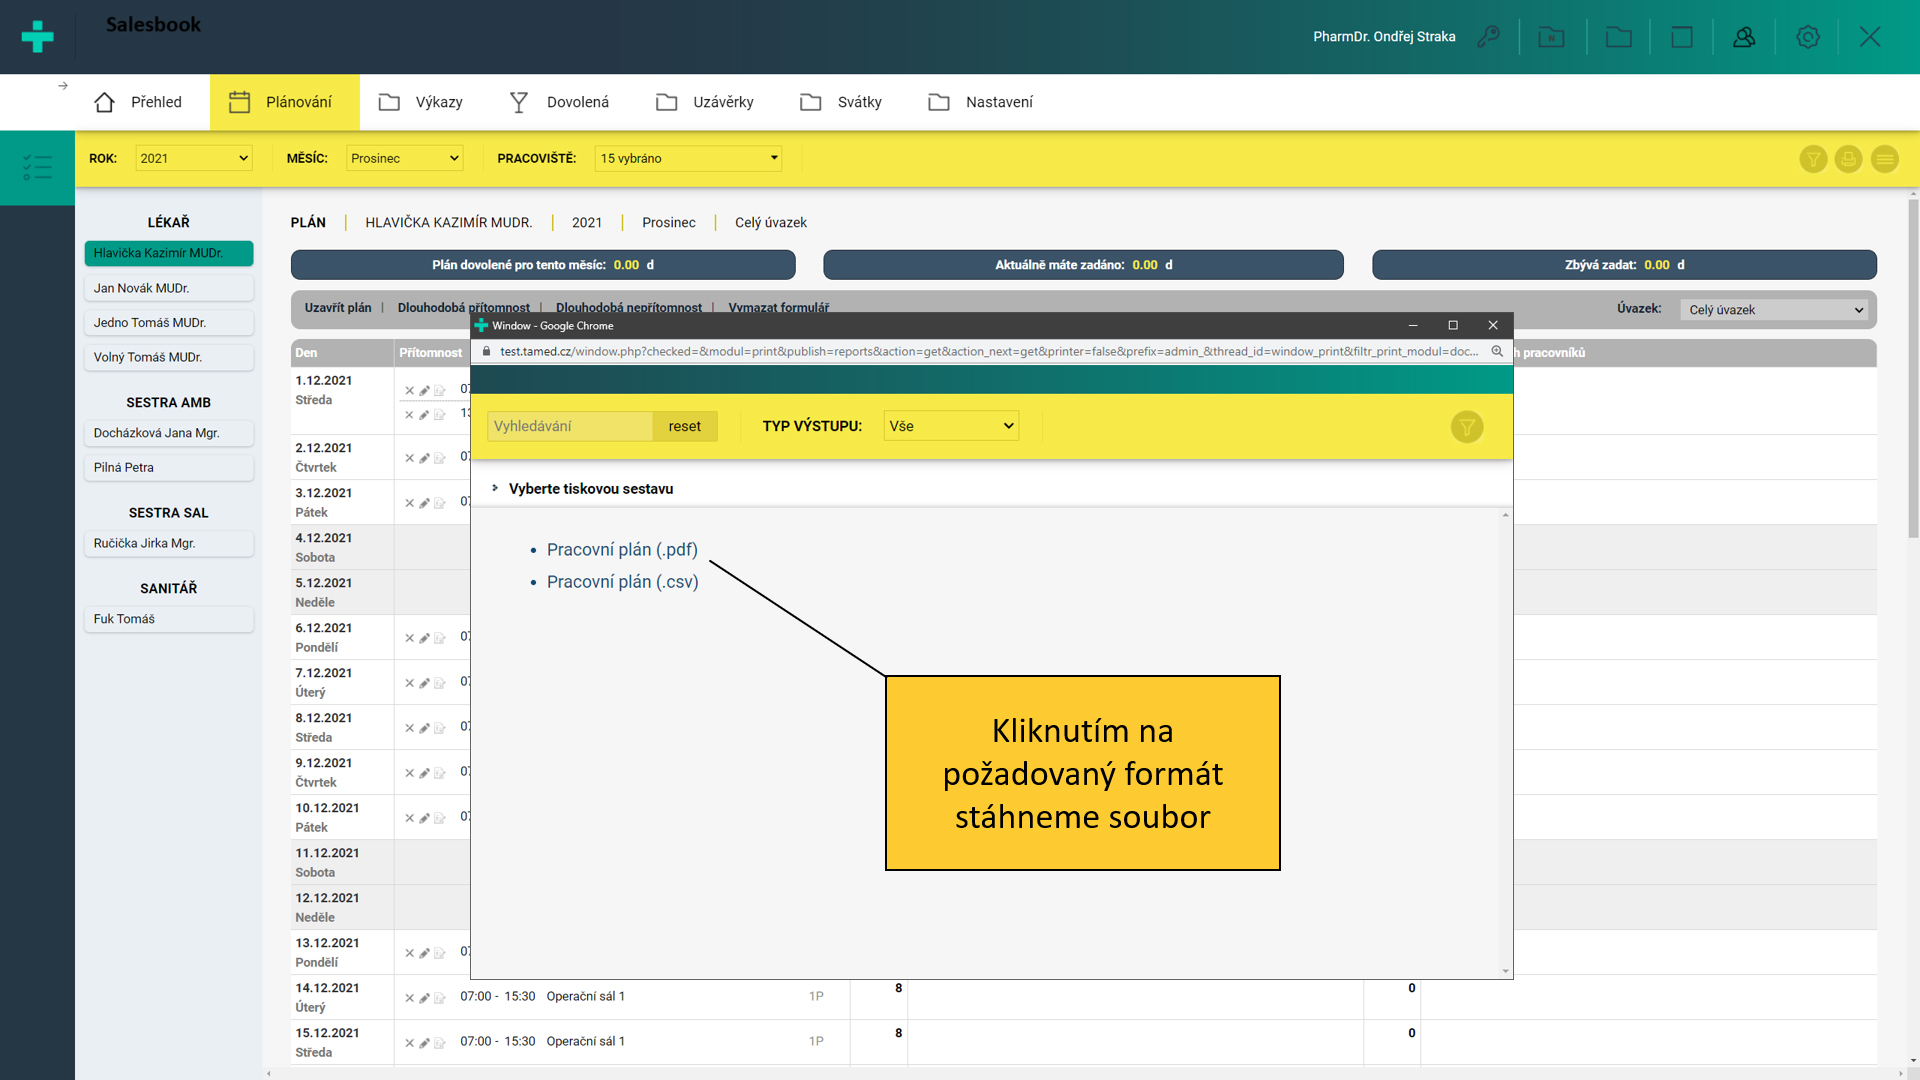Open the Úvazek dropdown
Viewport: 1920px width, 1080px height.
(1776, 310)
